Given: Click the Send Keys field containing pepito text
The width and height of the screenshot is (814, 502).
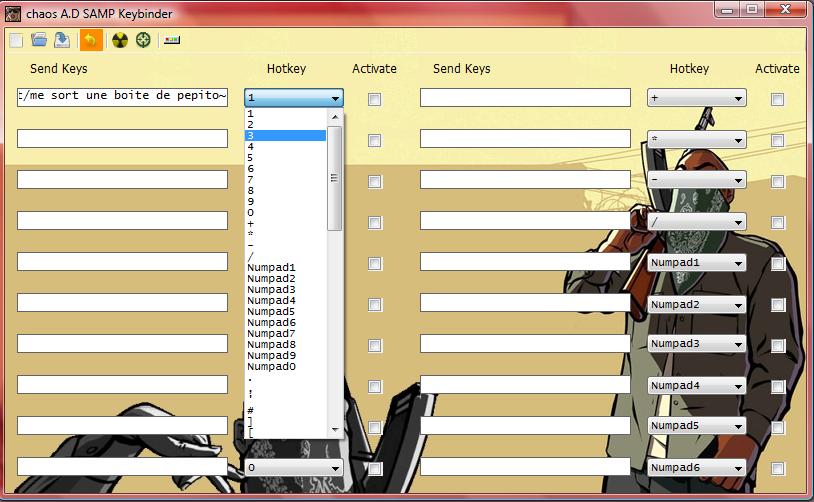Looking at the screenshot, I should (x=123, y=97).
